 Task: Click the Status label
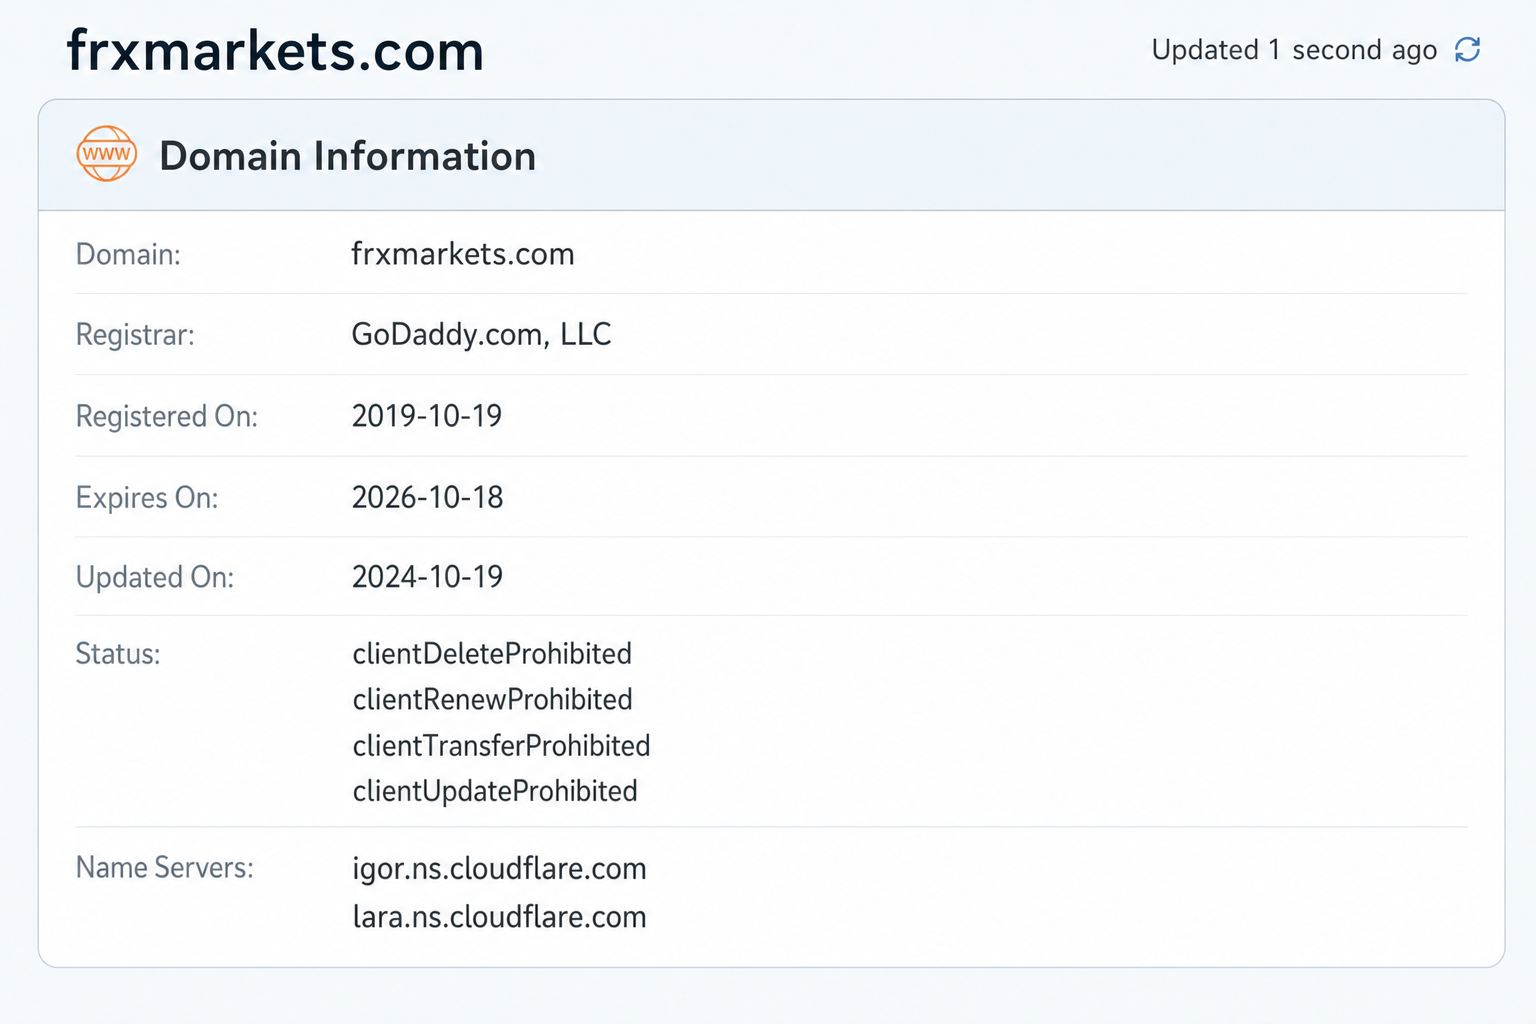point(118,654)
